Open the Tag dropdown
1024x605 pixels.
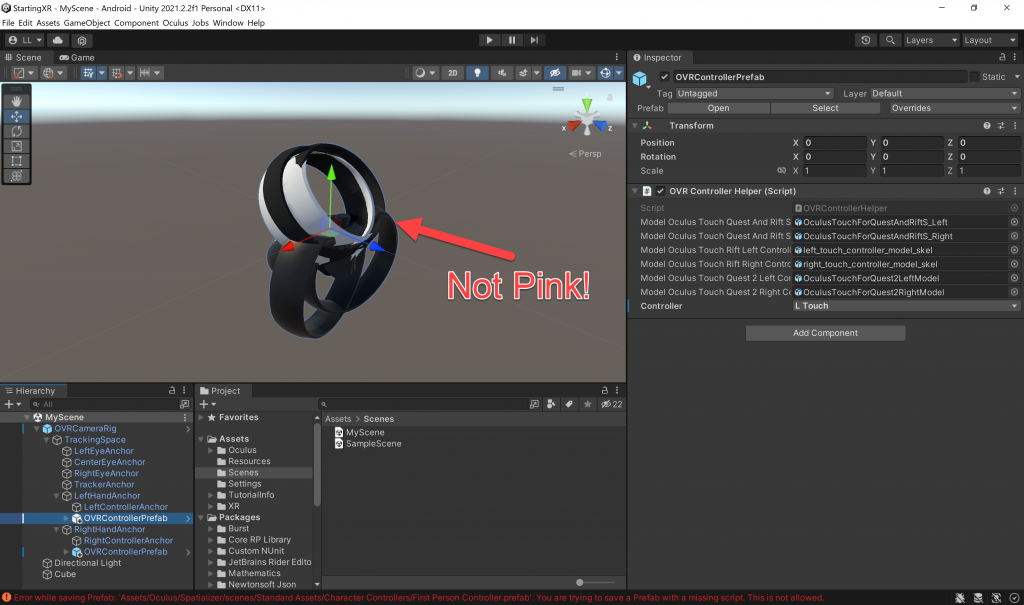pyautogui.click(x=754, y=93)
